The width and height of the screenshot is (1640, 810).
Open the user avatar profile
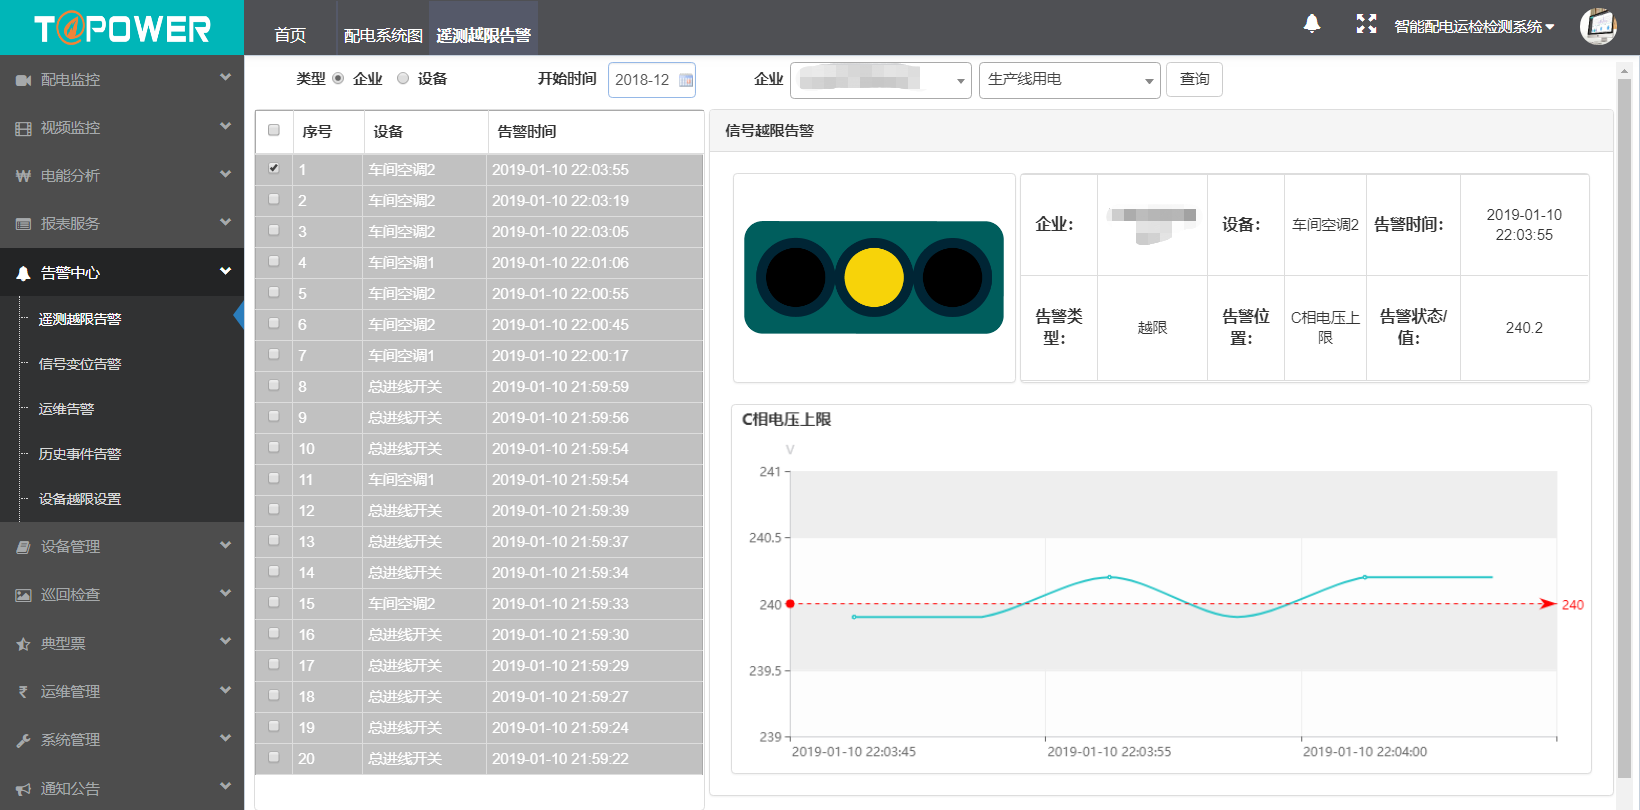tap(1598, 26)
